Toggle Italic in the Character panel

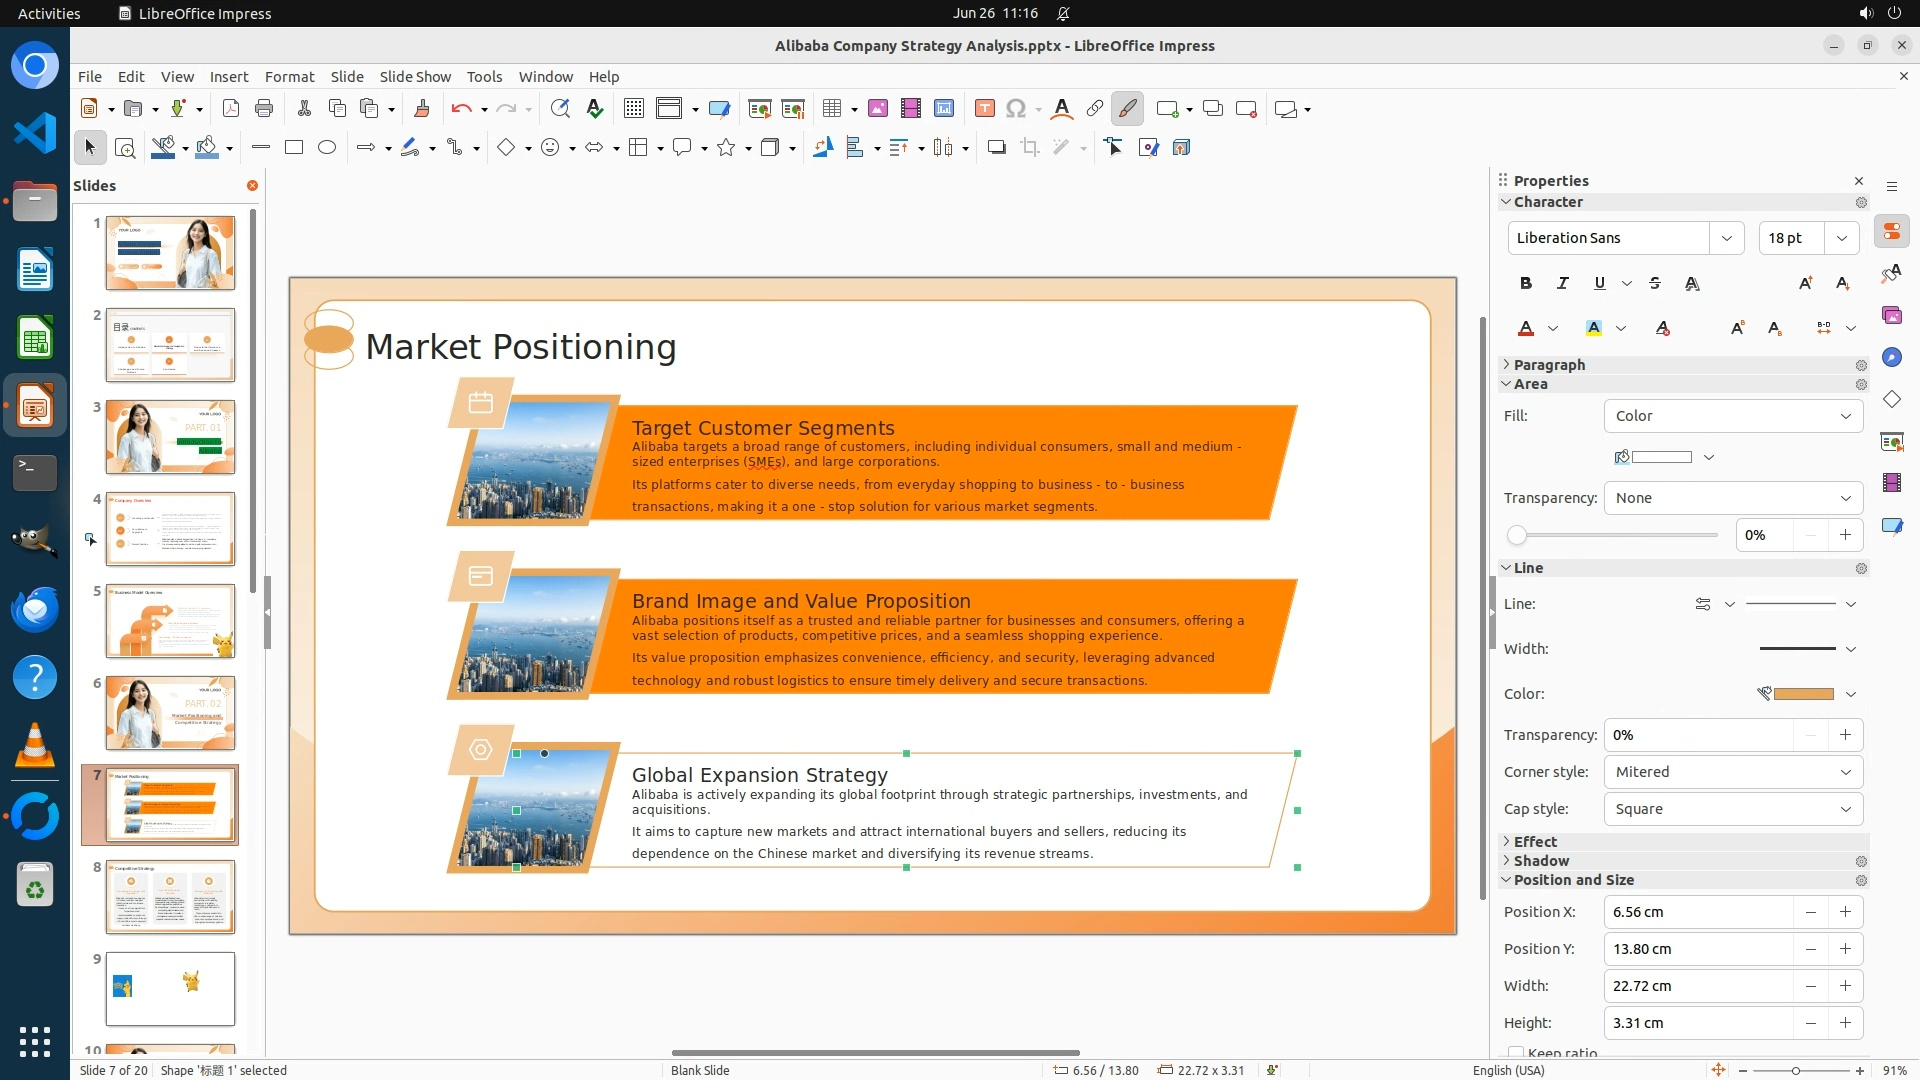(x=1562, y=283)
